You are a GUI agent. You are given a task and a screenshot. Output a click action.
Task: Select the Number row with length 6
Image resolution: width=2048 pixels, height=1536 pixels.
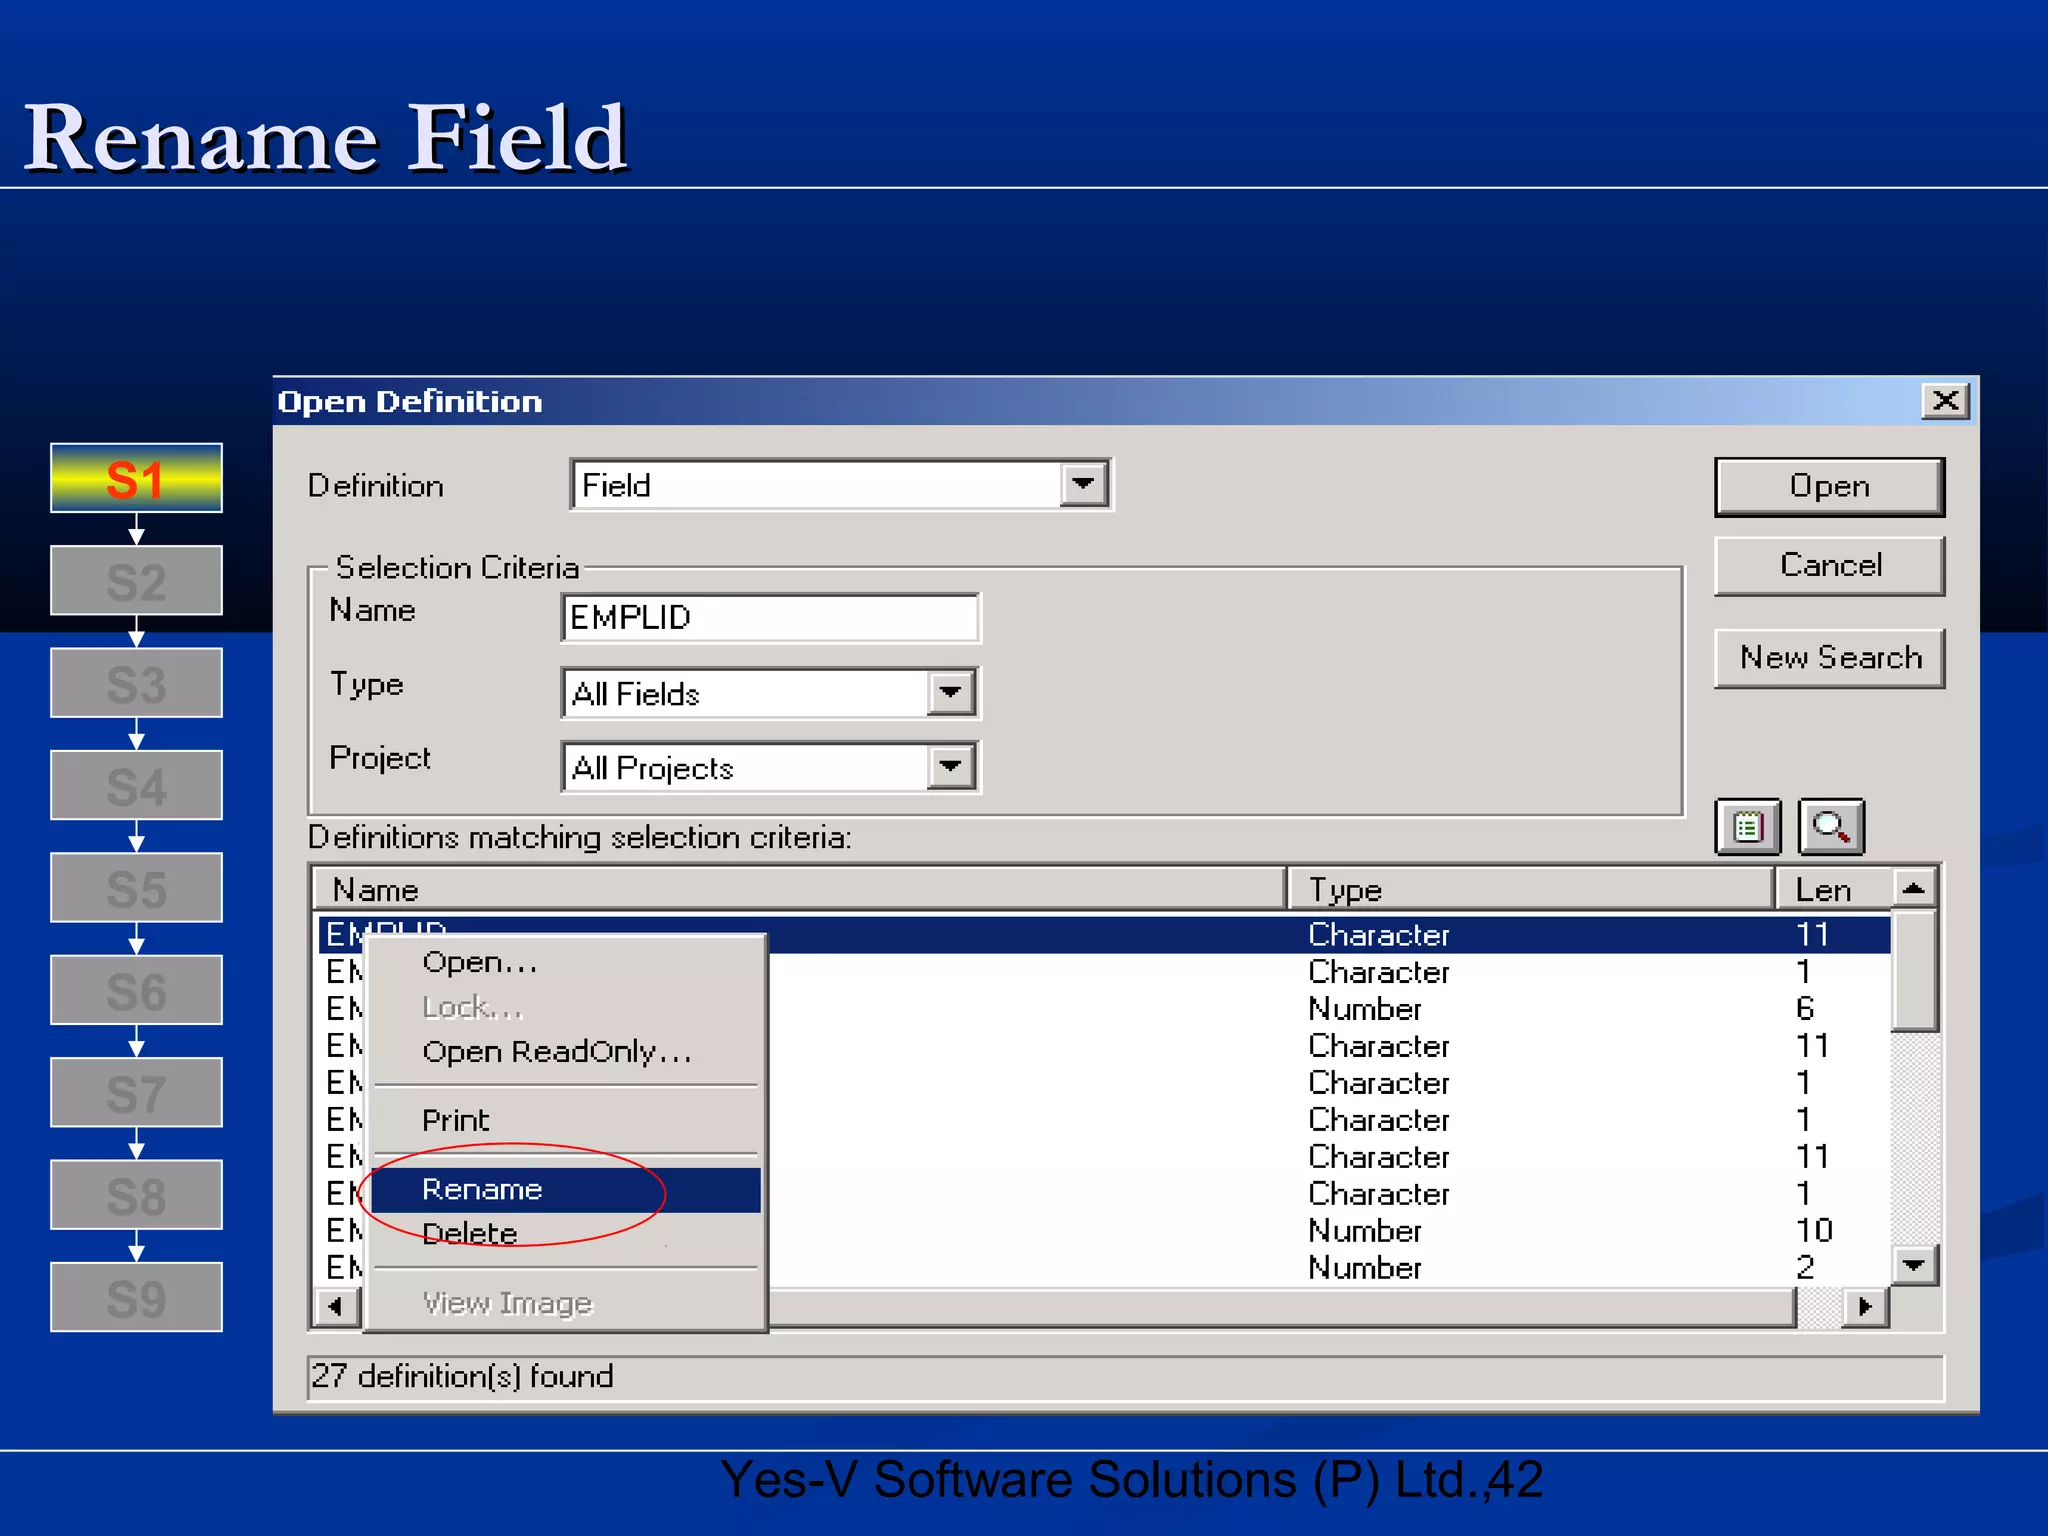pyautogui.click(x=1104, y=1008)
